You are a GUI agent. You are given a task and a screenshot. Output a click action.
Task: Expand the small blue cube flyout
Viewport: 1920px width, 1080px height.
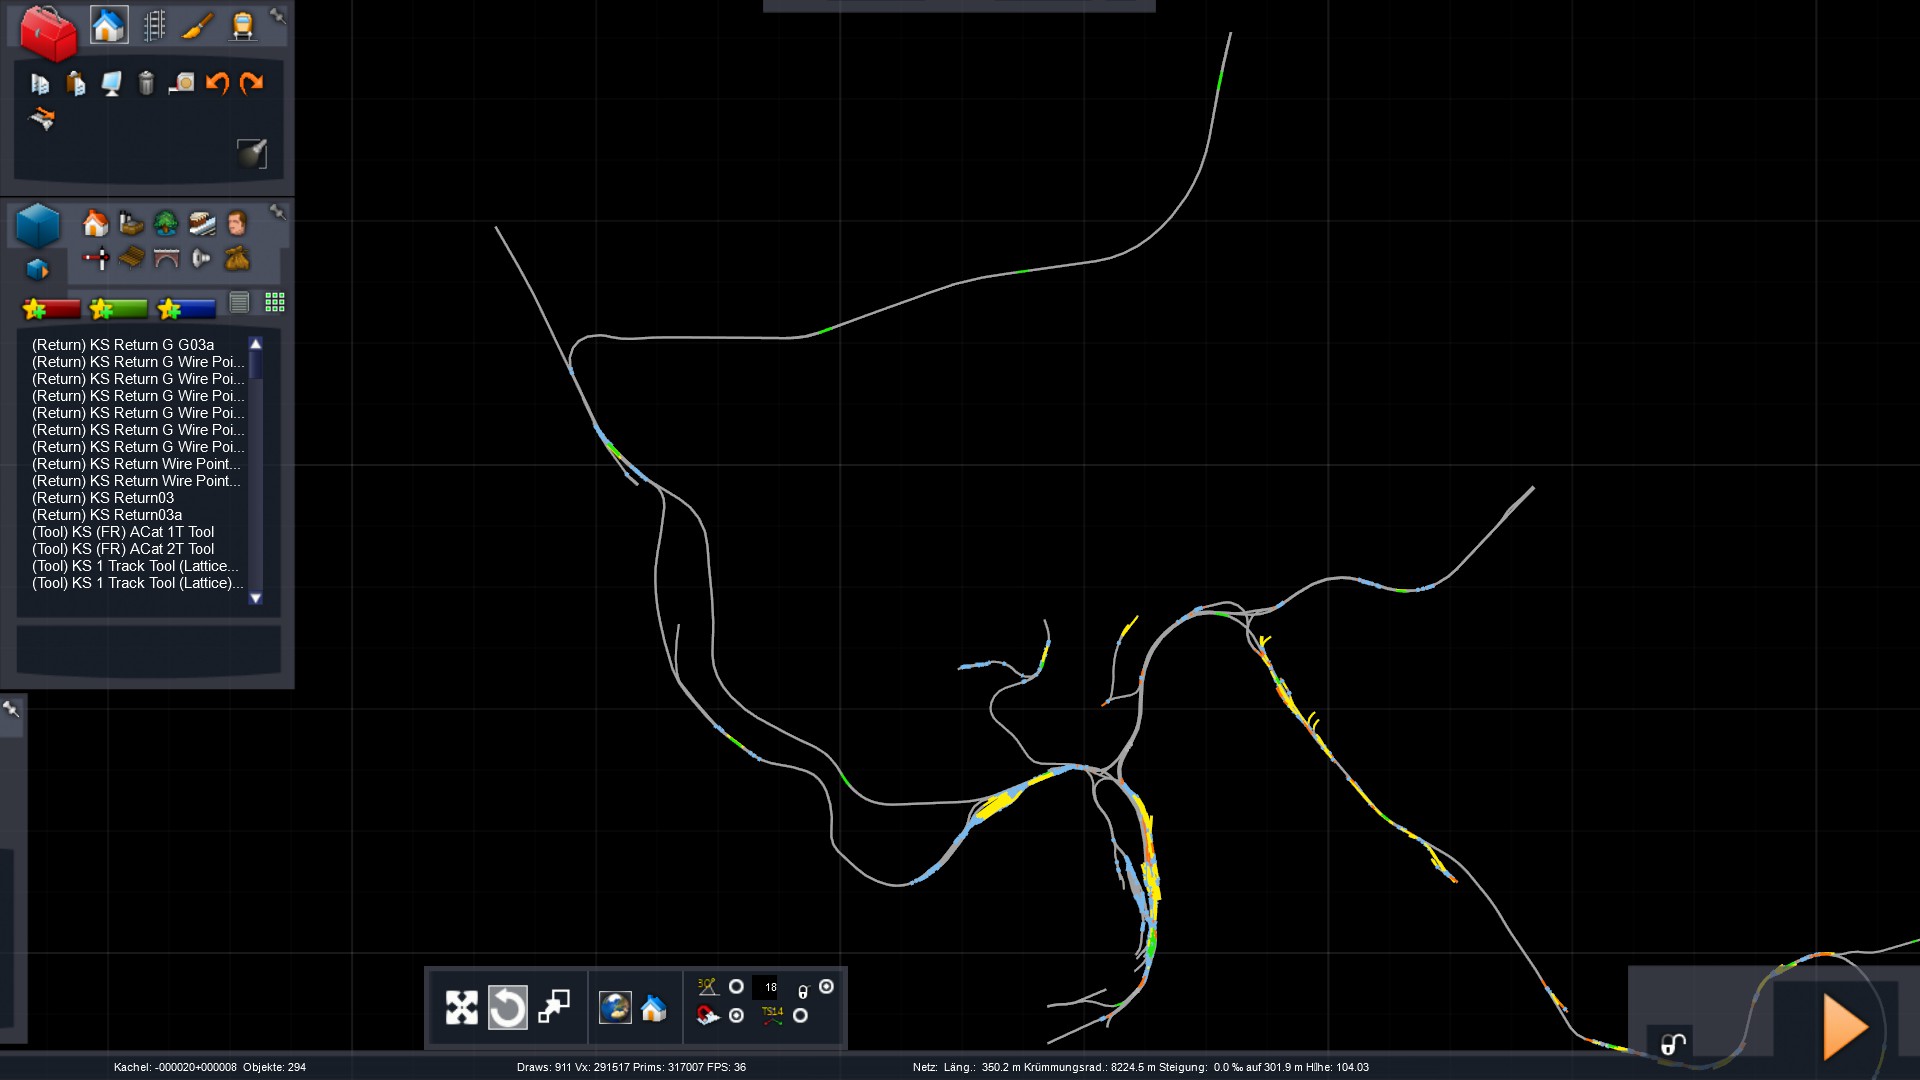click(x=37, y=270)
